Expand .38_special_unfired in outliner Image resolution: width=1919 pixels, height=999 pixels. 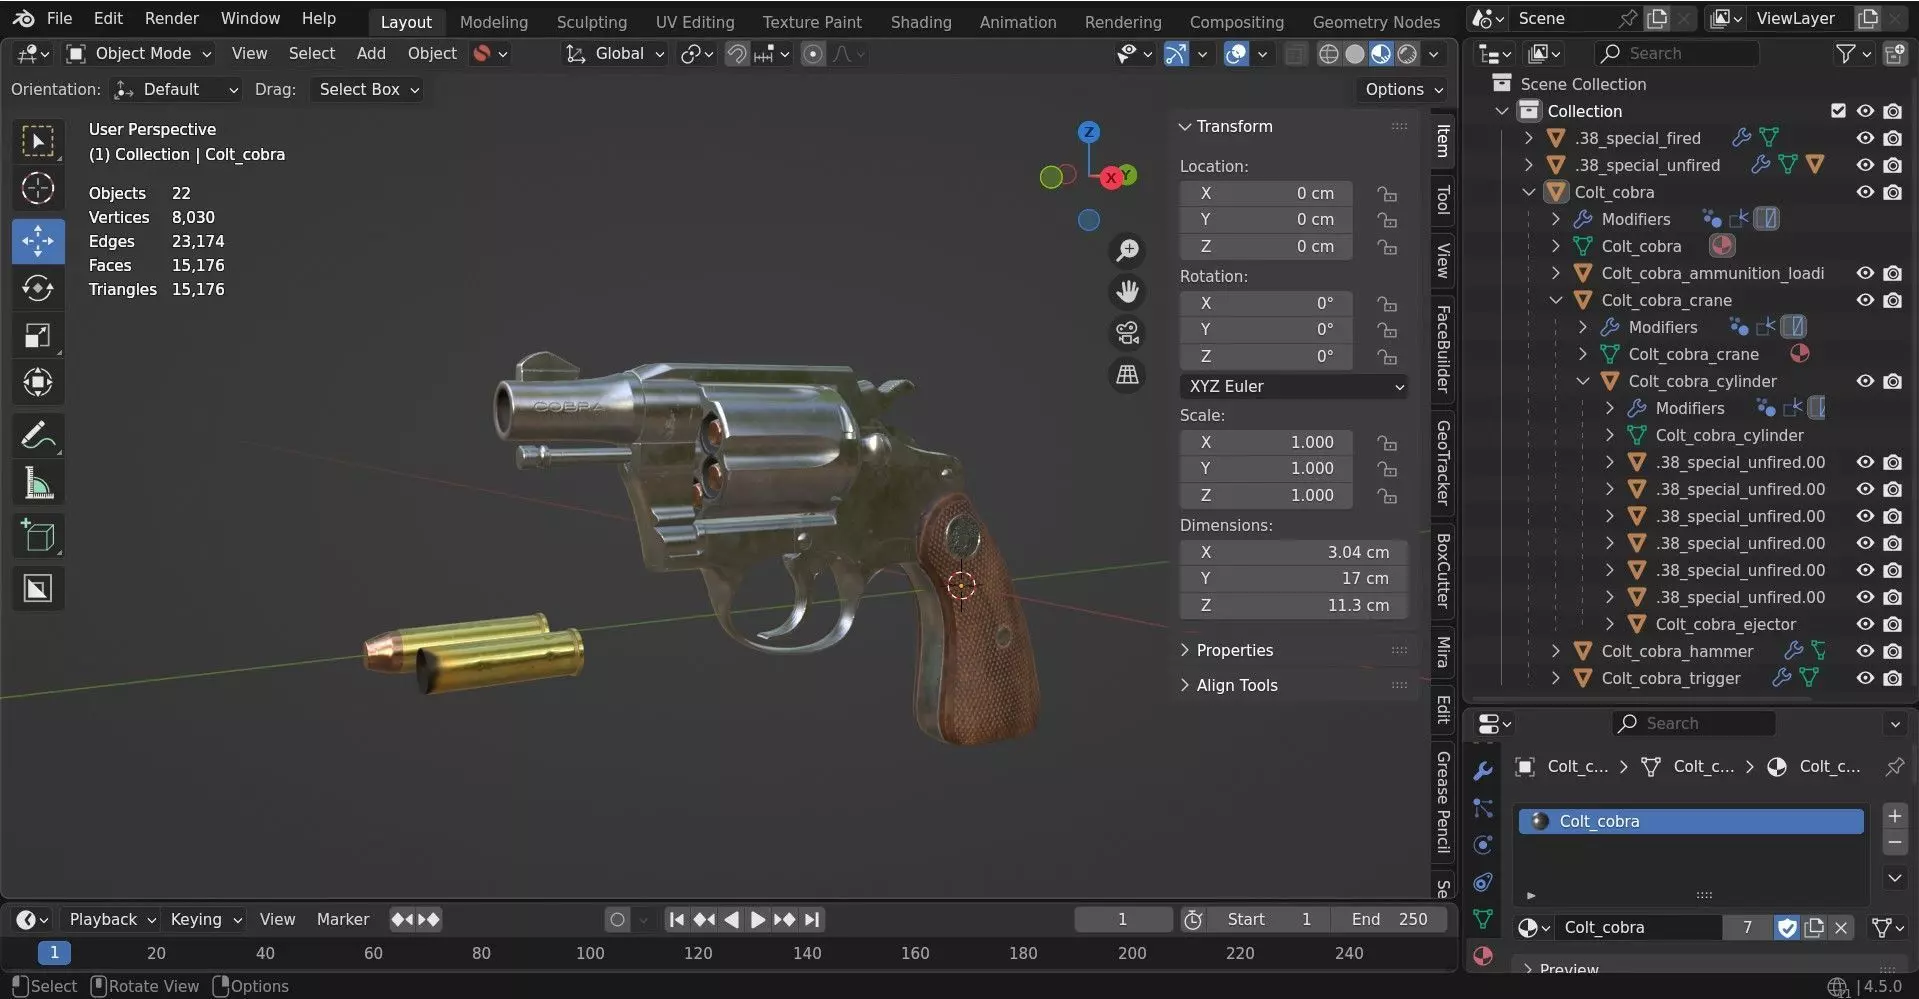point(1528,165)
